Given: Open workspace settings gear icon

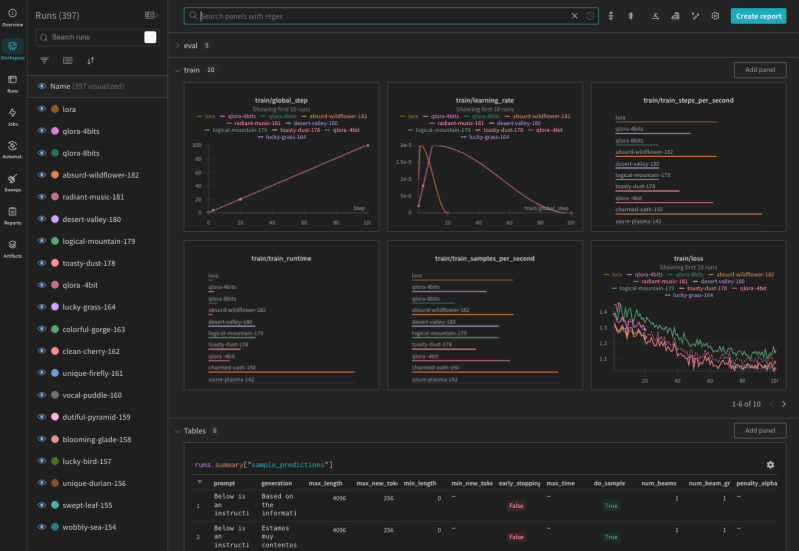Looking at the screenshot, I should [715, 16].
